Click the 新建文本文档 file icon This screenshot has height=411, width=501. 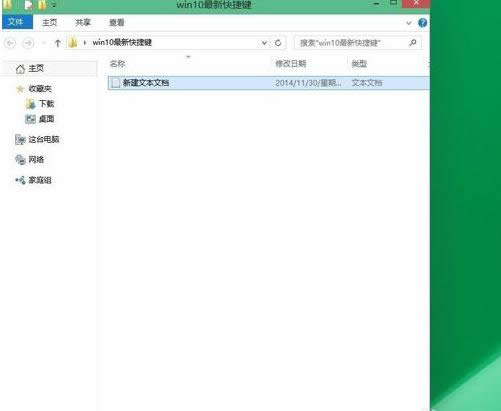coord(115,83)
